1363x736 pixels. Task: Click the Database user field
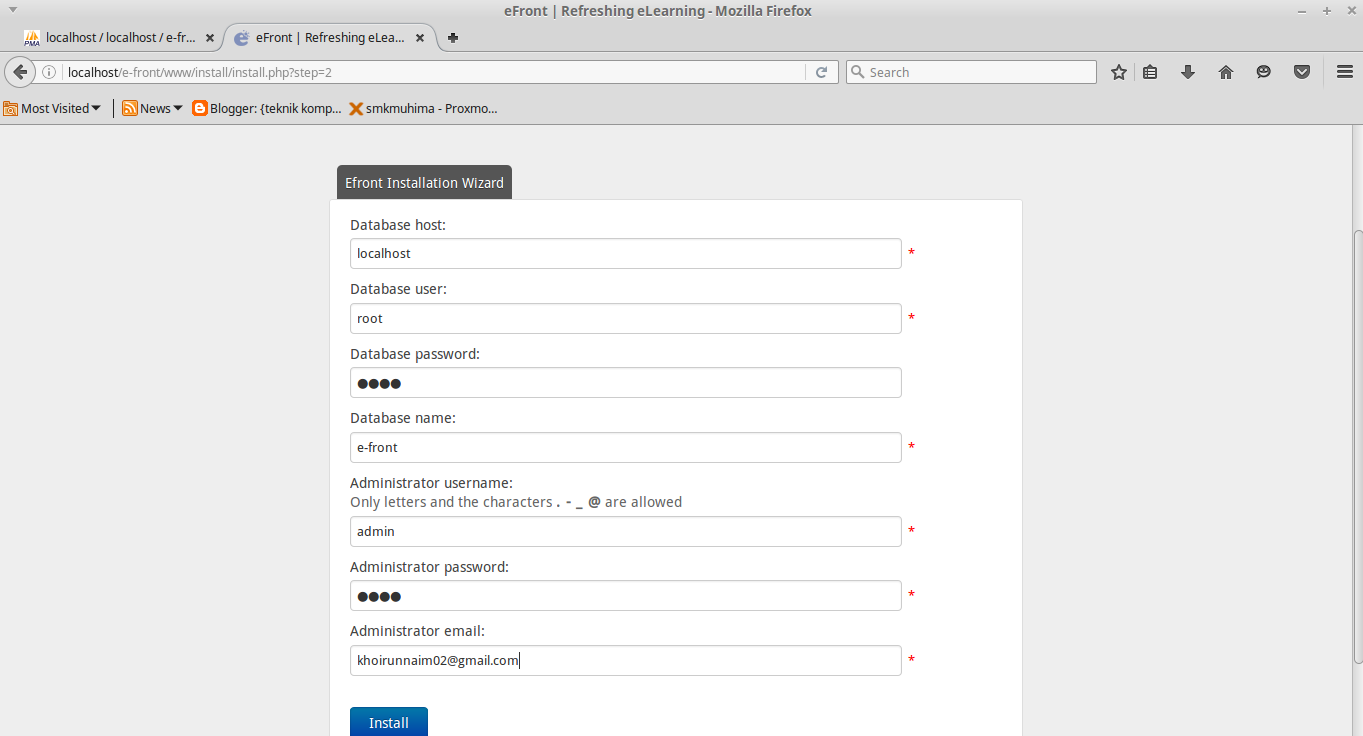(x=626, y=318)
